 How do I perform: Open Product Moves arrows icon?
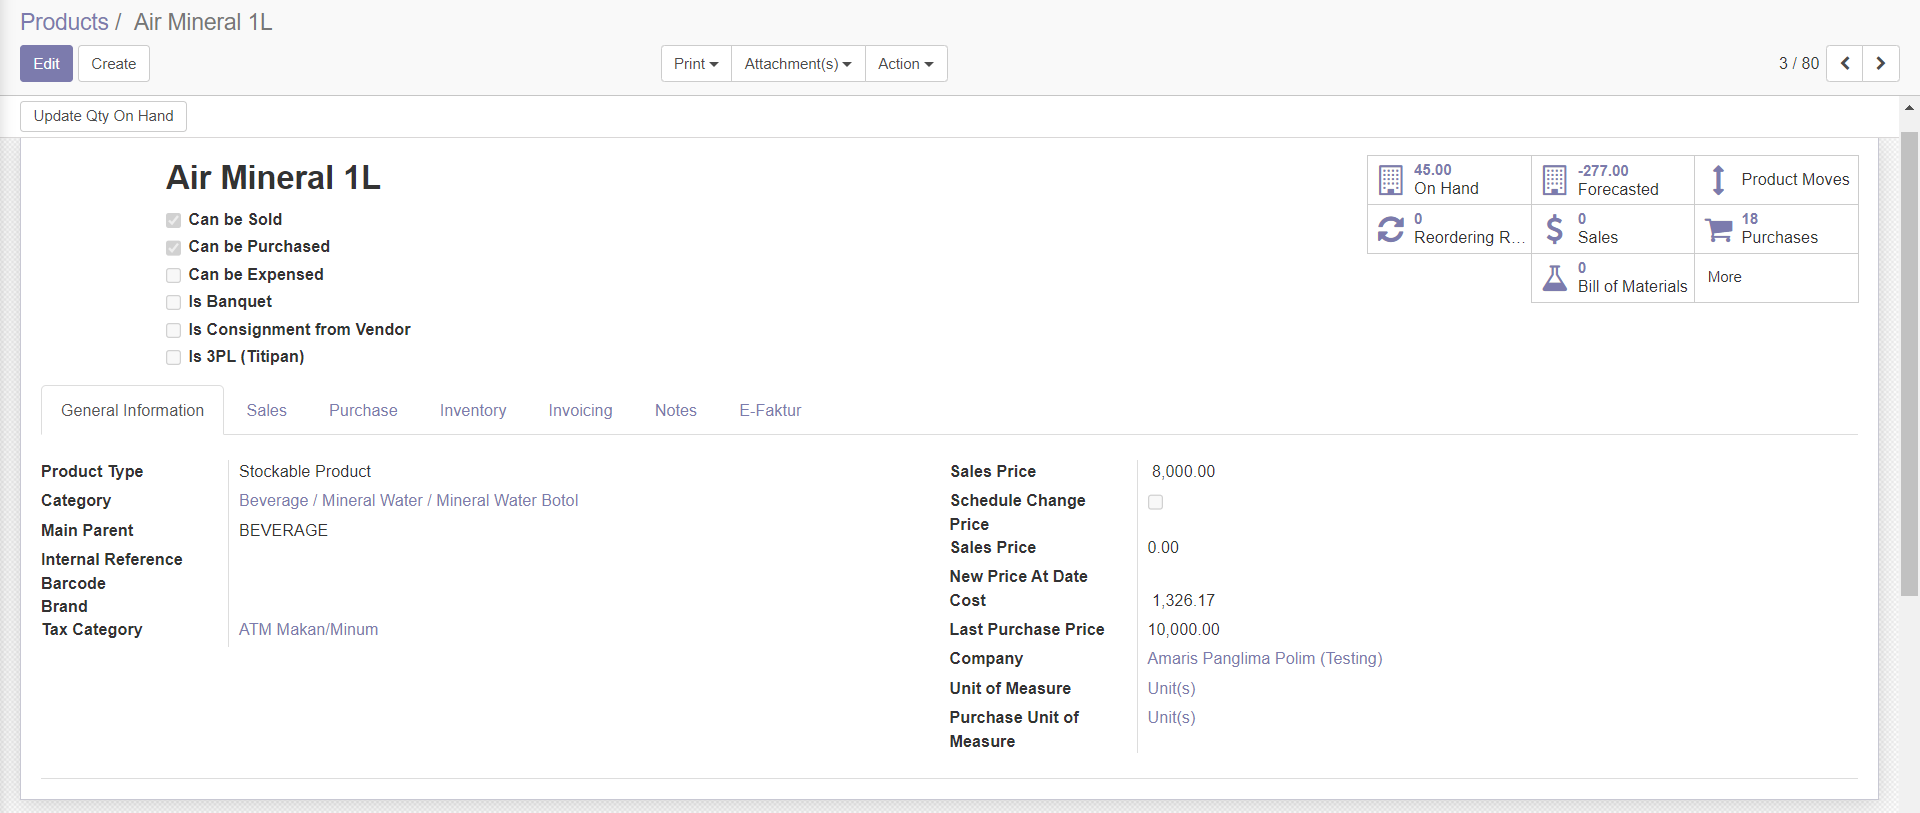pyautogui.click(x=1718, y=180)
